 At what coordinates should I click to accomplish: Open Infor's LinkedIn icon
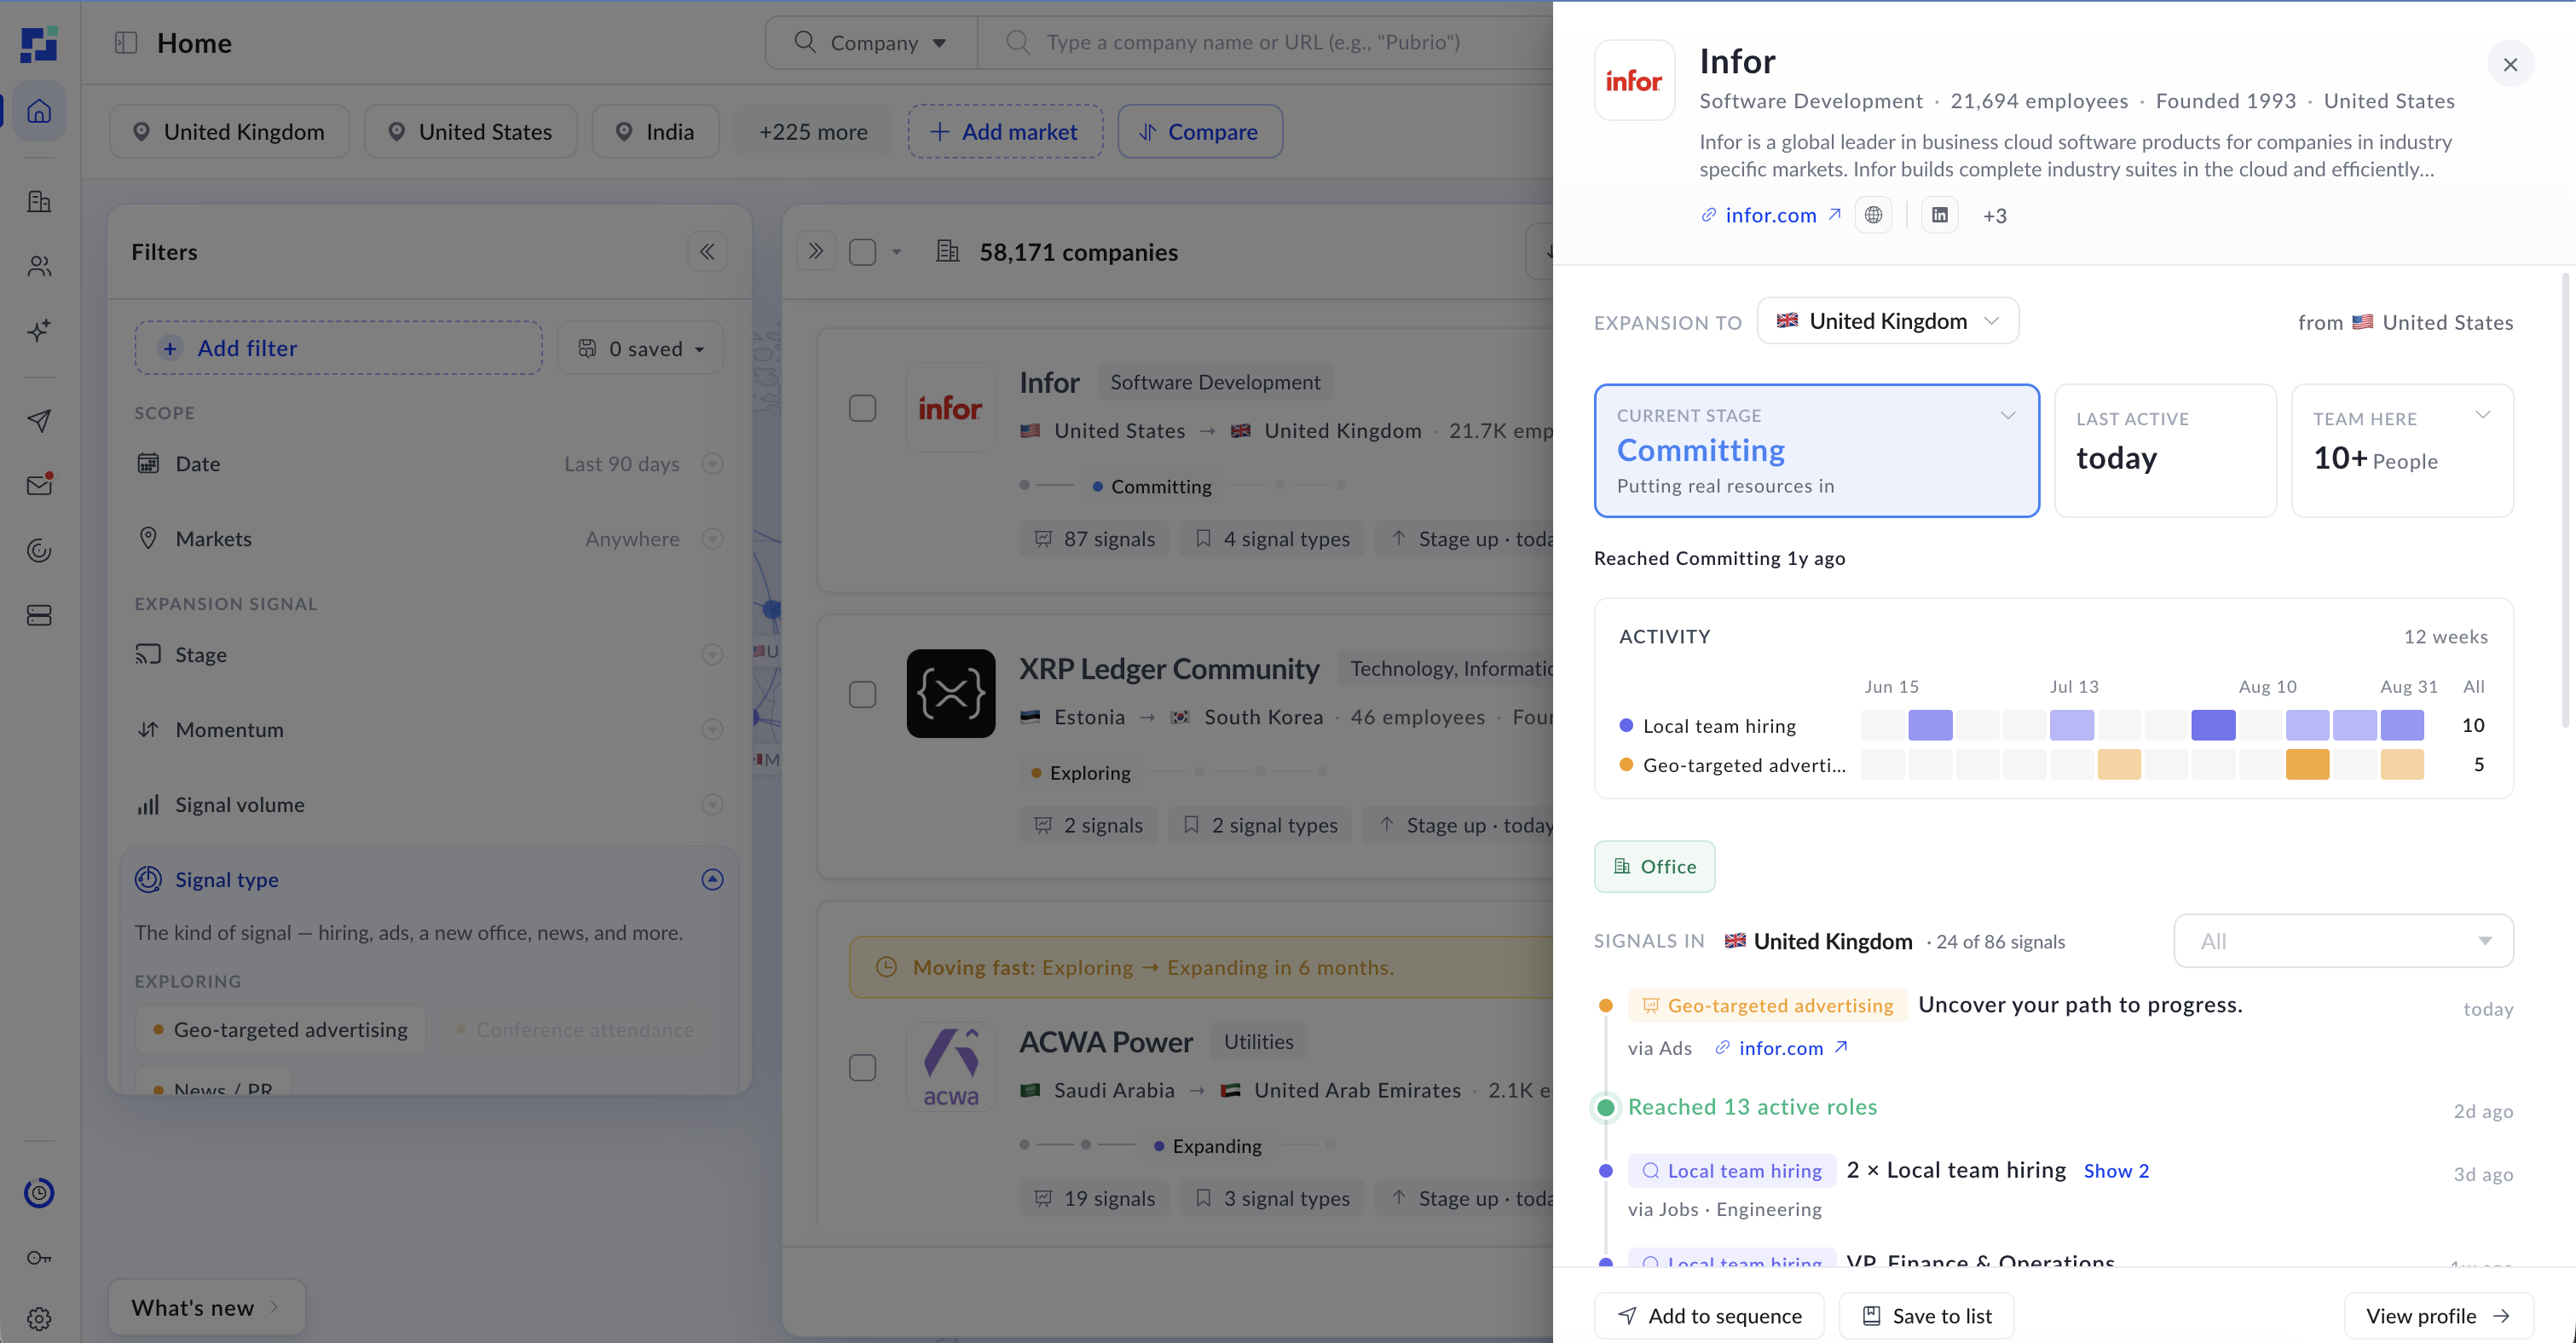1940,215
